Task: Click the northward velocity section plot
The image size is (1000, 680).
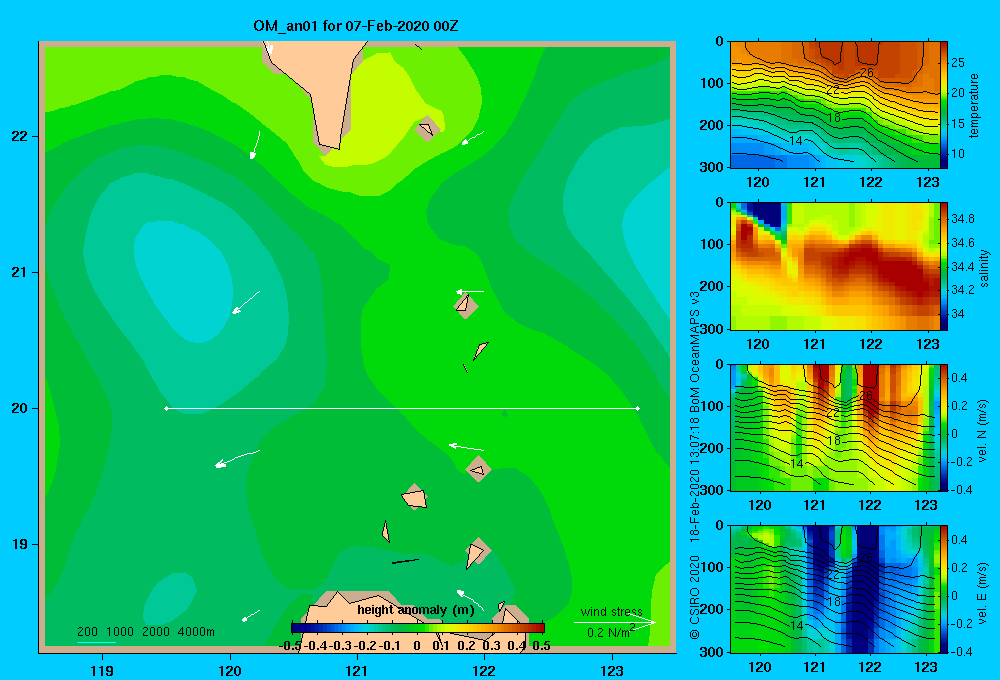Action: (835, 427)
